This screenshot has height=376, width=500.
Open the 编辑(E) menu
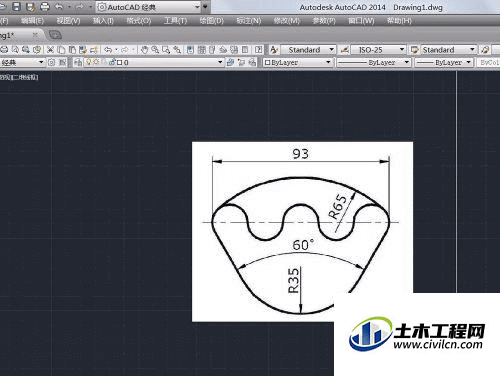pos(32,21)
